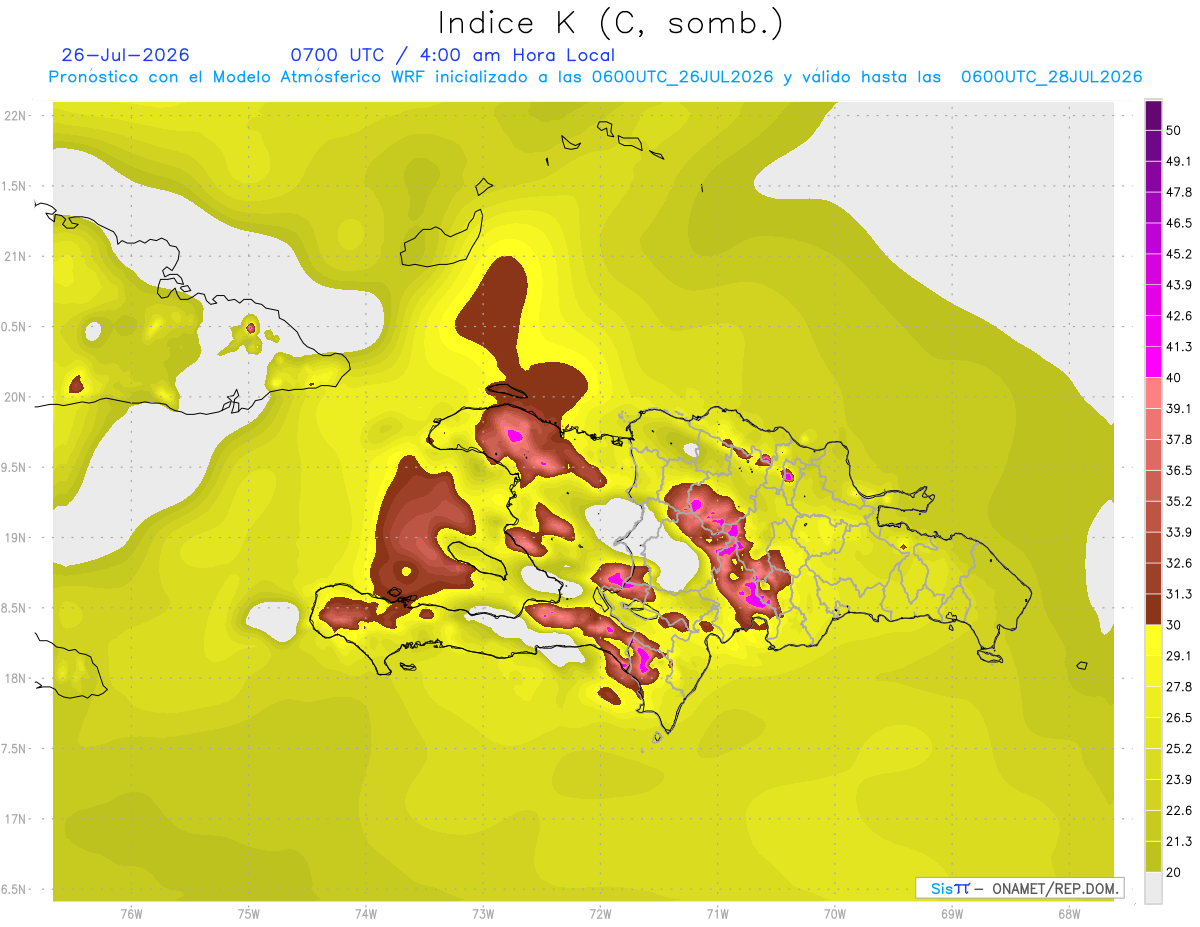
Task: Click the longitude label '76W'
Action: tap(131, 915)
